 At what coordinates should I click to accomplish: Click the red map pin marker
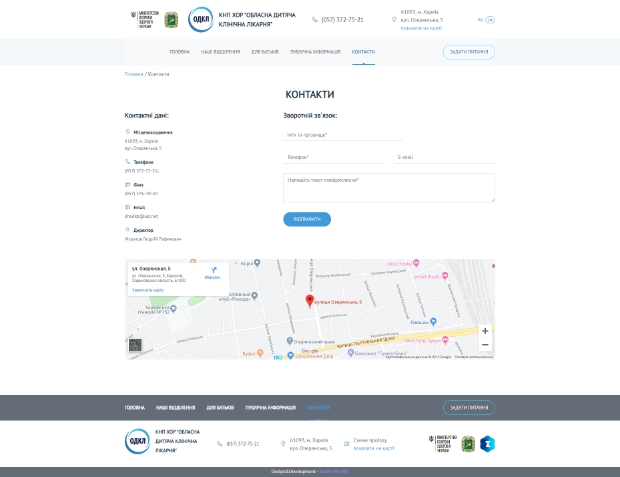309,300
